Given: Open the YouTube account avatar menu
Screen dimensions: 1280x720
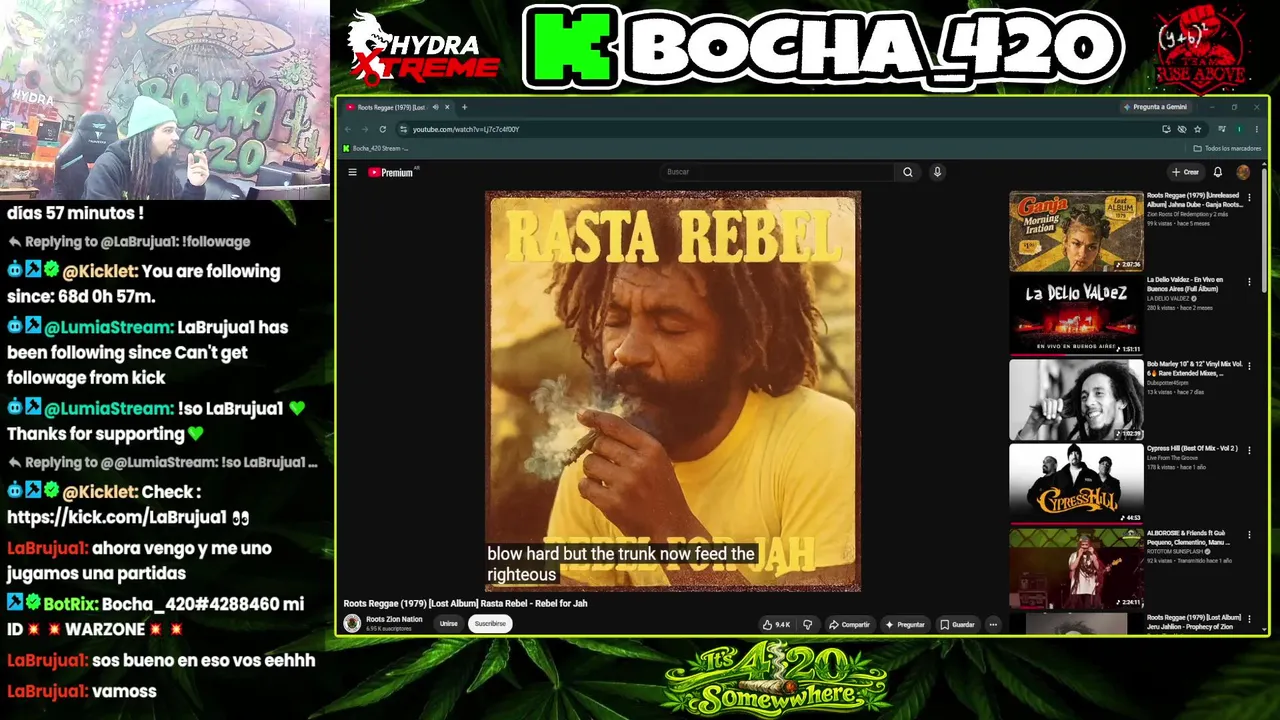Looking at the screenshot, I should click(1243, 172).
